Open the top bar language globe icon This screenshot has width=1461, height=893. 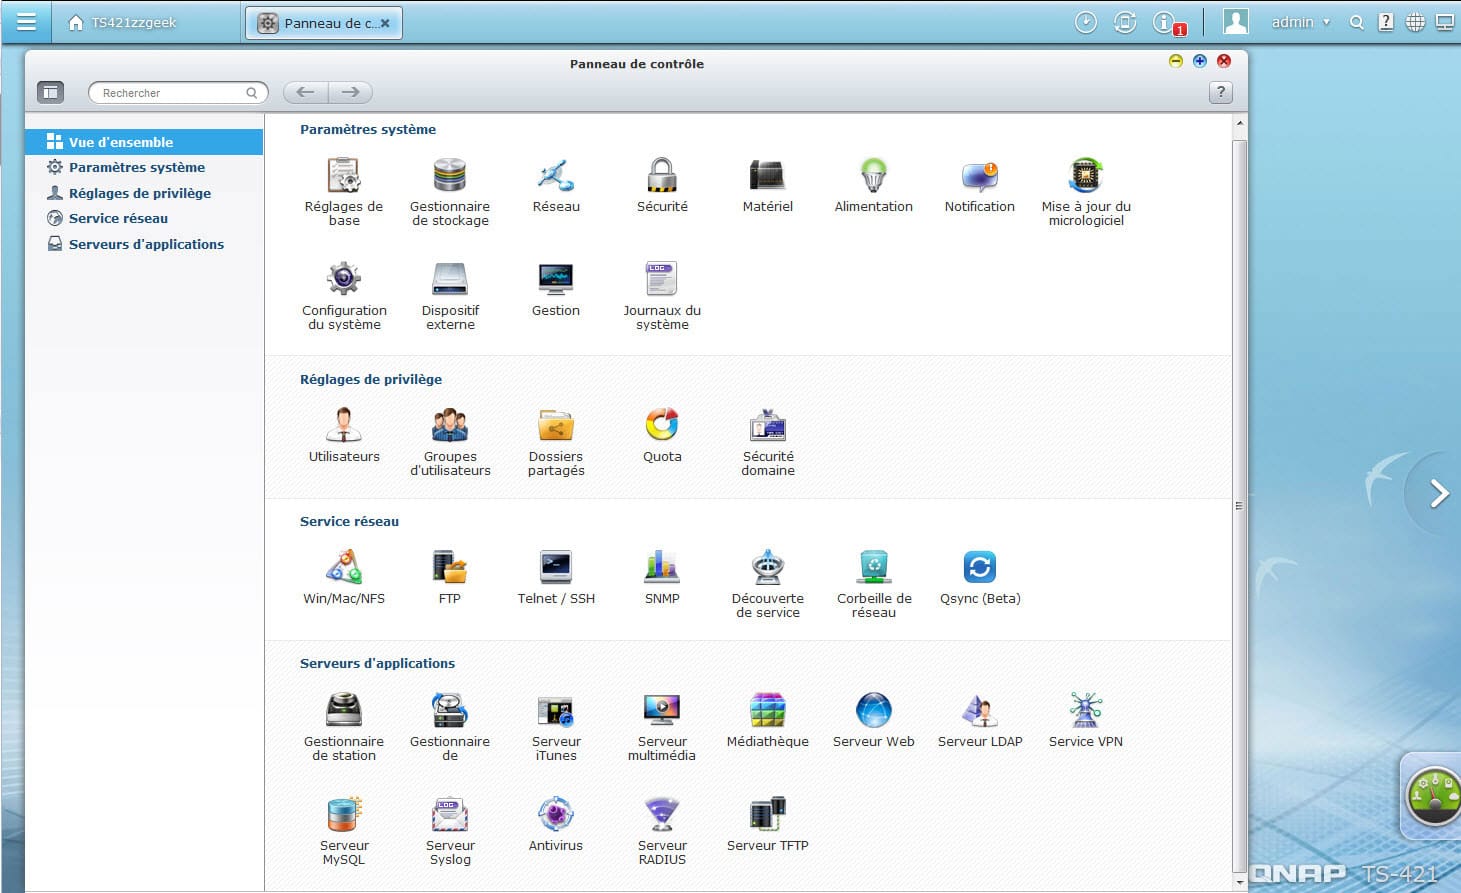(1415, 22)
